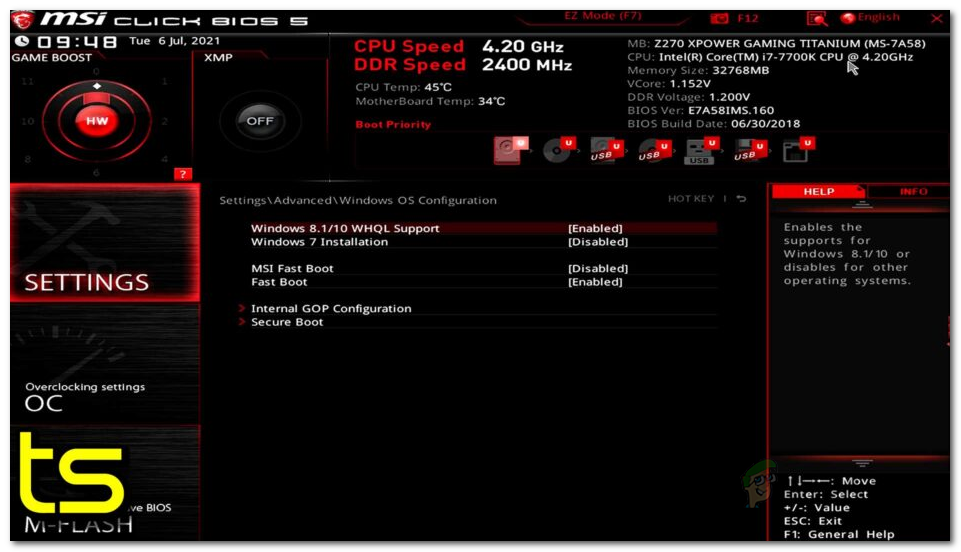Select the USB hard disk boot priority icon
961x552 pixels.
(606, 151)
